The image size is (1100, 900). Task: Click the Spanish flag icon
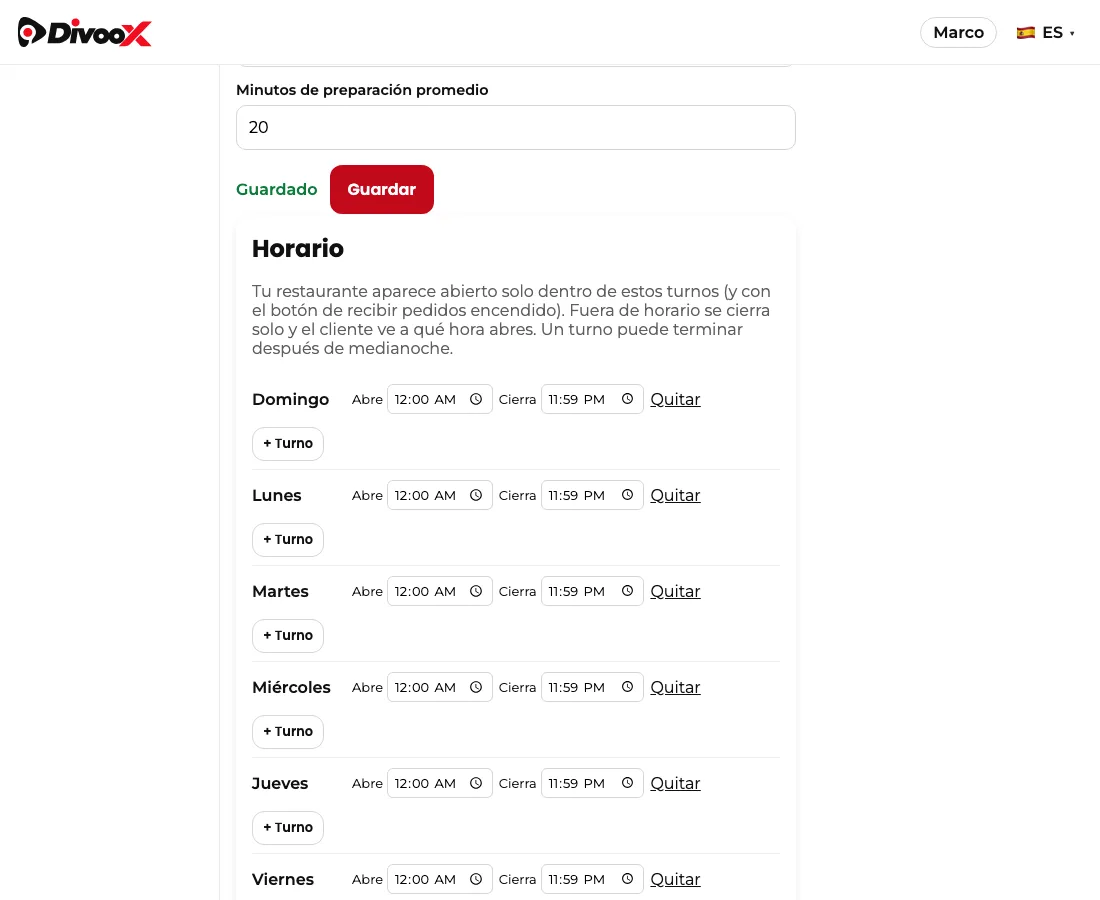click(1026, 33)
